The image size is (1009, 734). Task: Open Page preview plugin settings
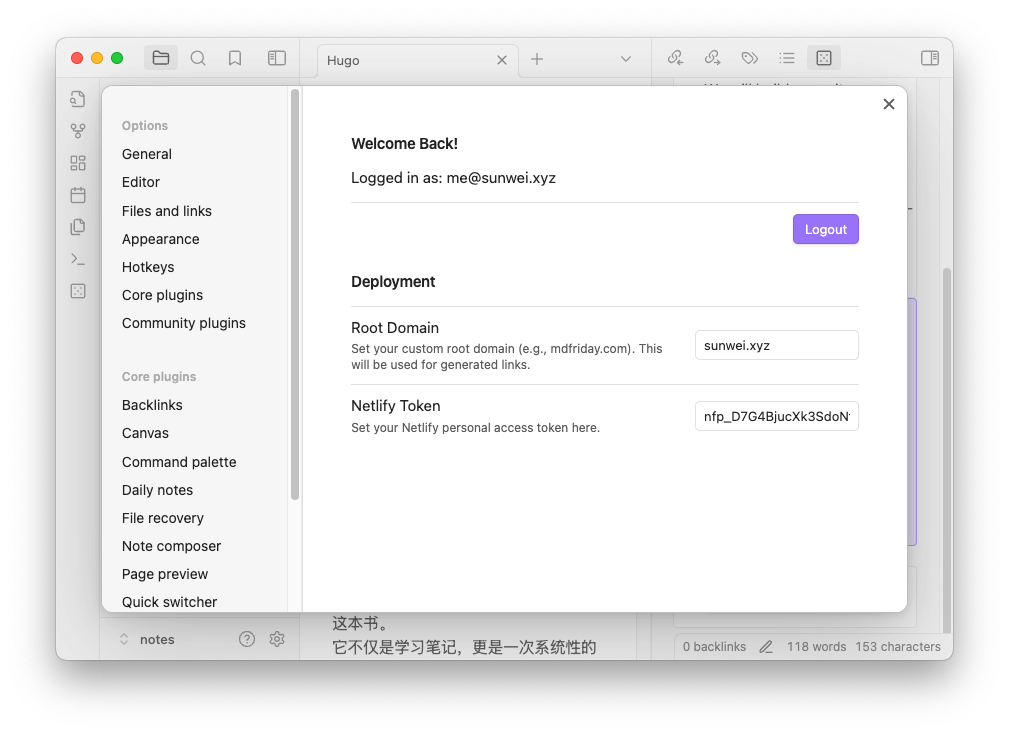click(165, 574)
